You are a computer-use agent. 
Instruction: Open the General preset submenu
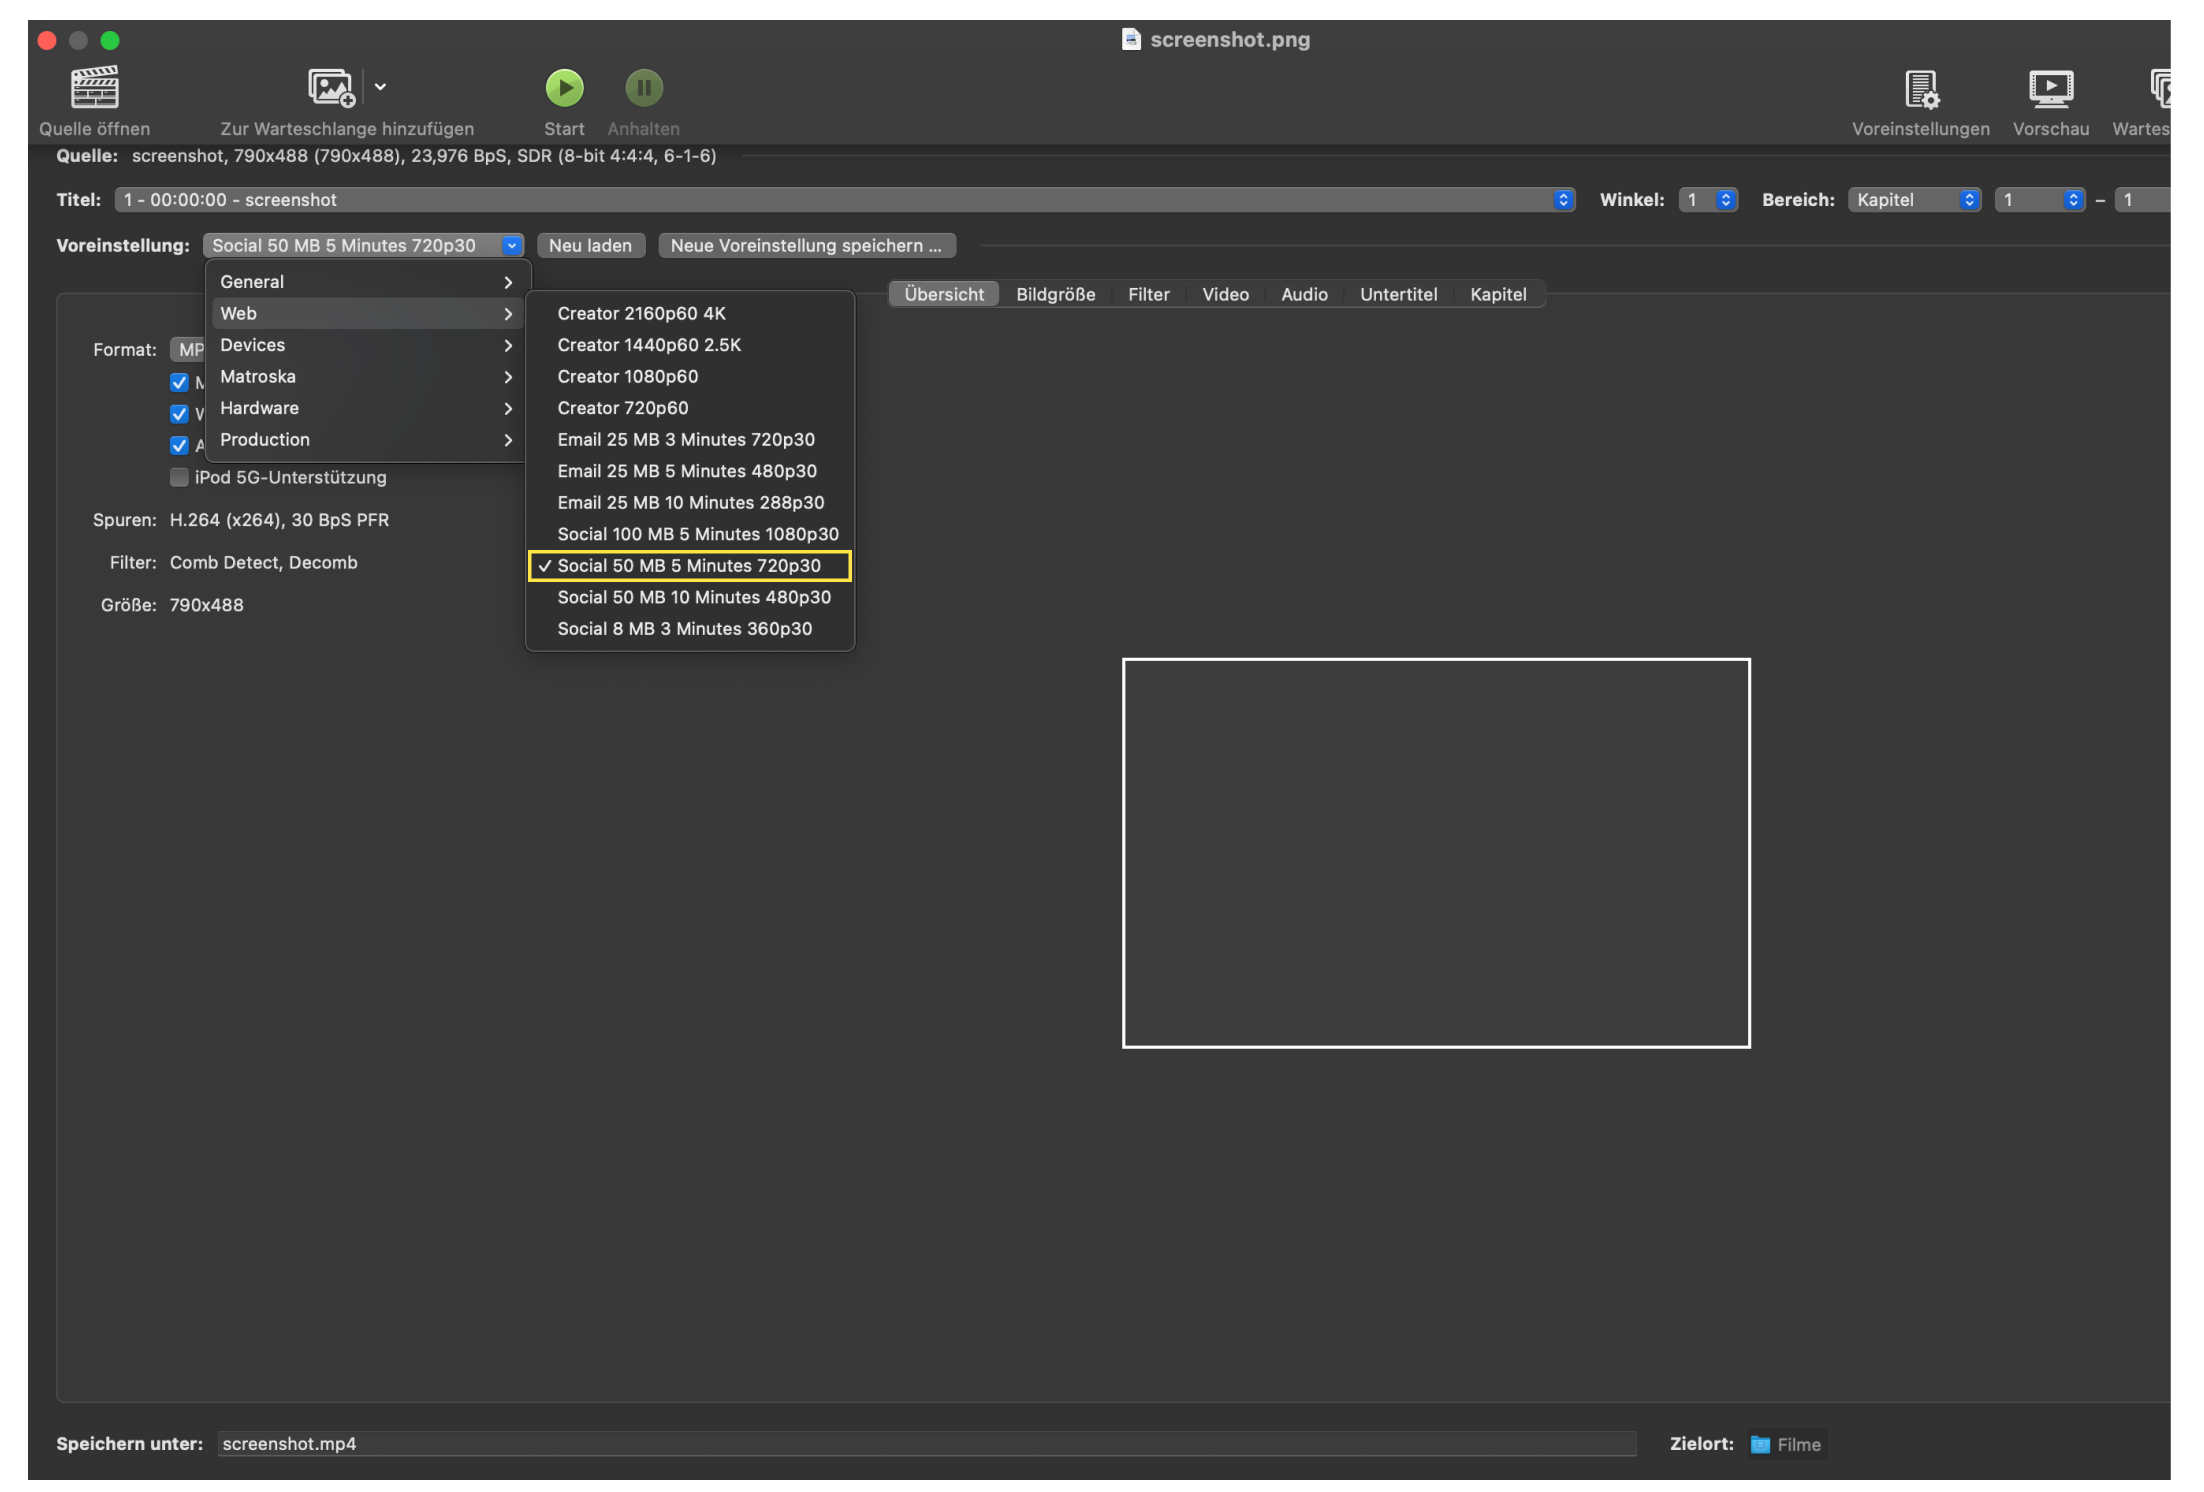click(367, 282)
